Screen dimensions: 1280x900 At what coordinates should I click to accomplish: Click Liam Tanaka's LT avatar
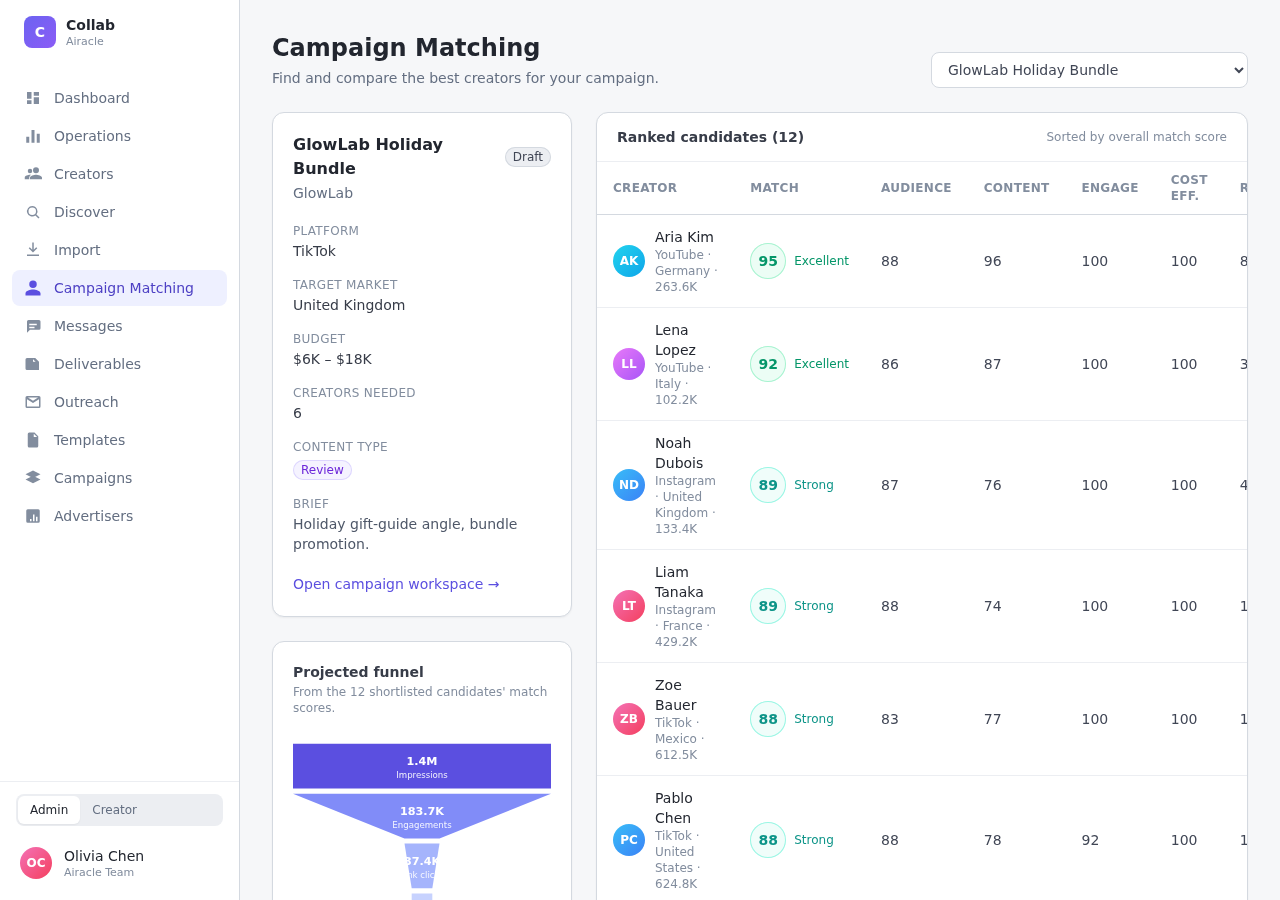tap(629, 606)
